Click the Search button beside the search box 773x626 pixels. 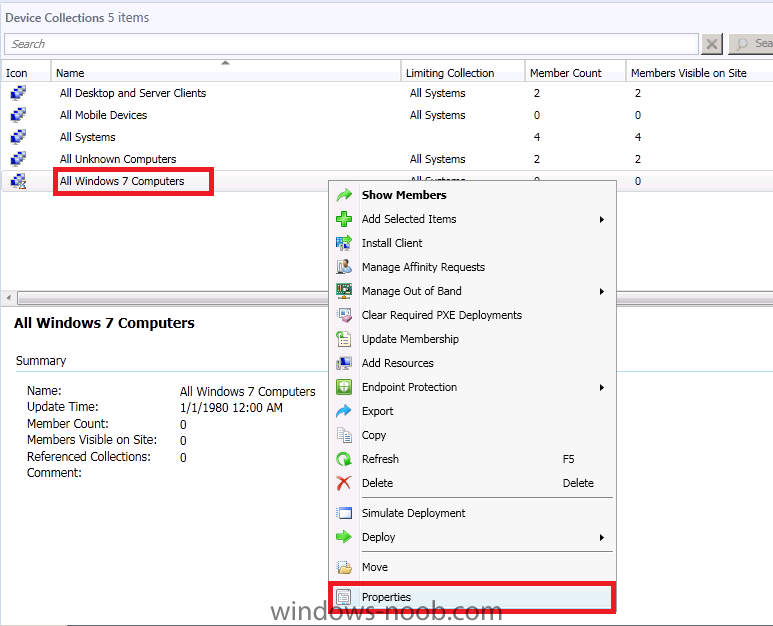(751, 44)
